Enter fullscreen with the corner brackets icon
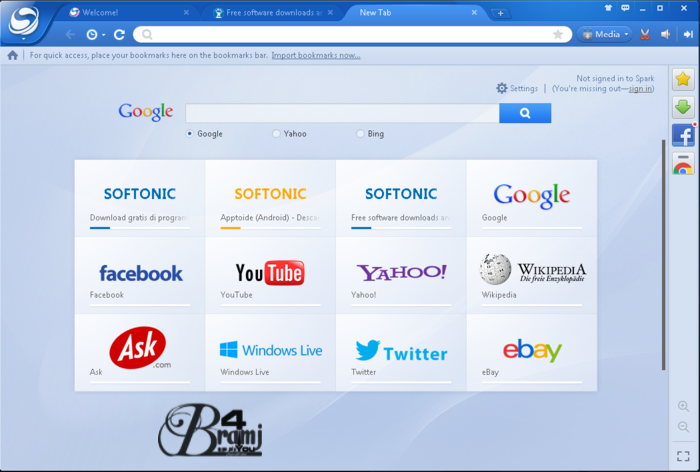This screenshot has height=472, width=700. 683,456
